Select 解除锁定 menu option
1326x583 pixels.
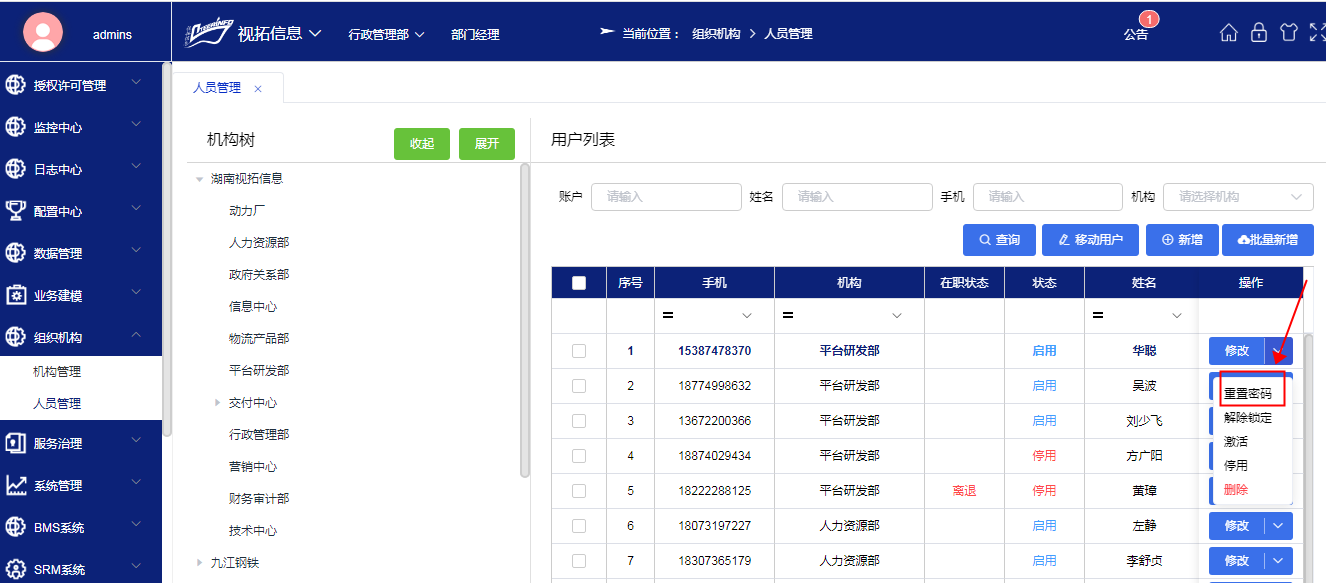point(1248,418)
